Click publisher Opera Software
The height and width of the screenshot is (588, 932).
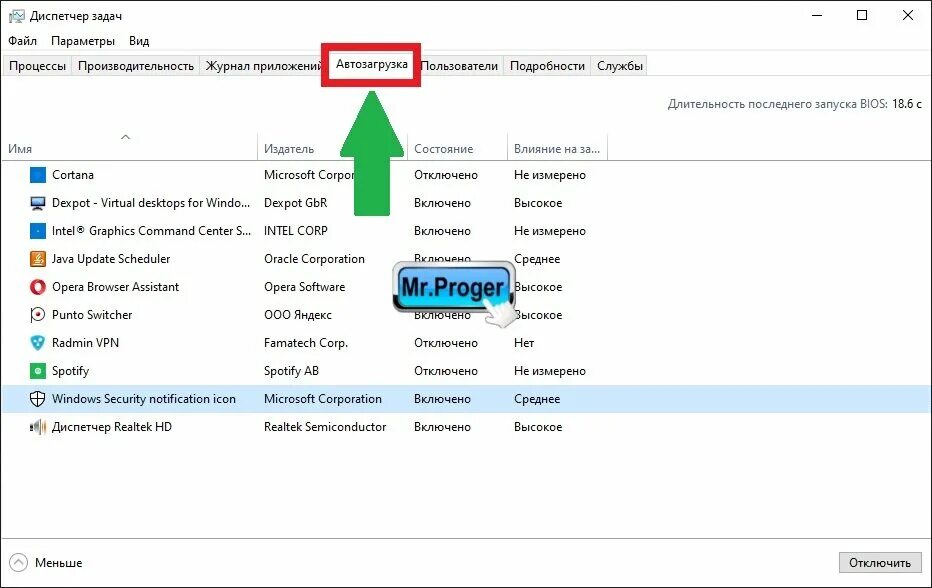tap(304, 287)
